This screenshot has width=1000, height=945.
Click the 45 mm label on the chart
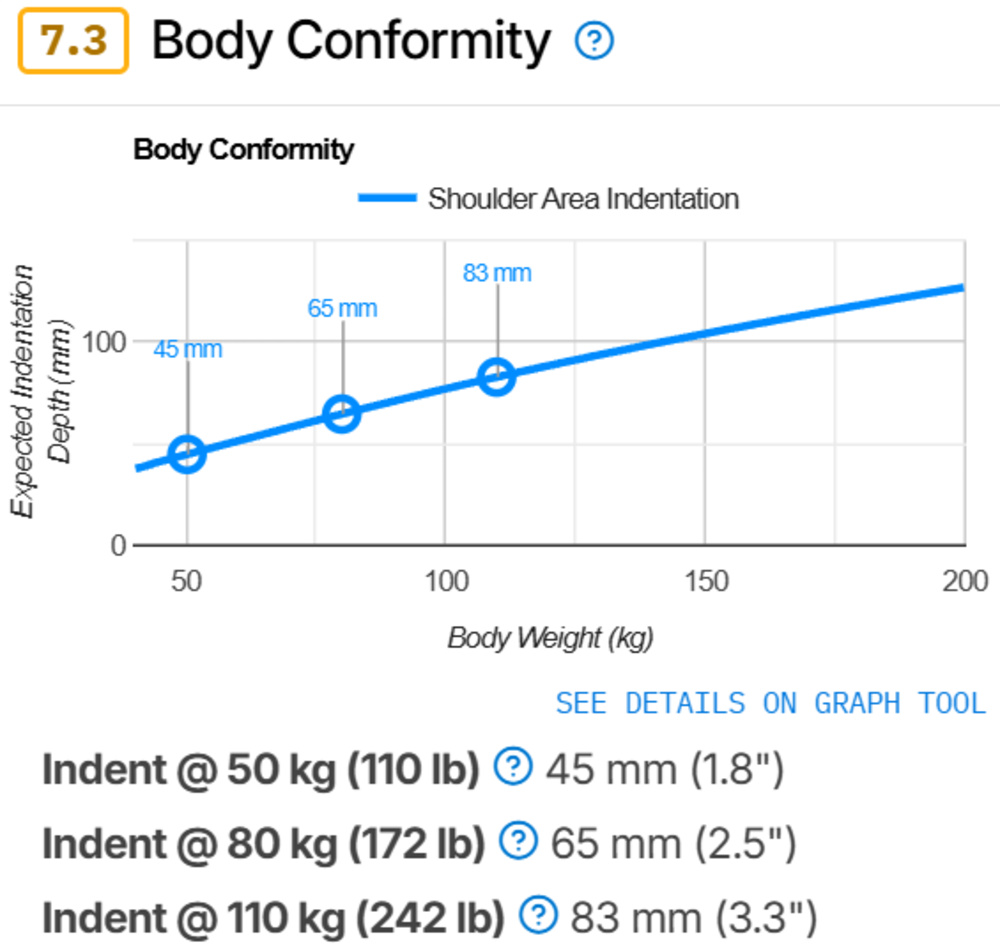pos(189,349)
